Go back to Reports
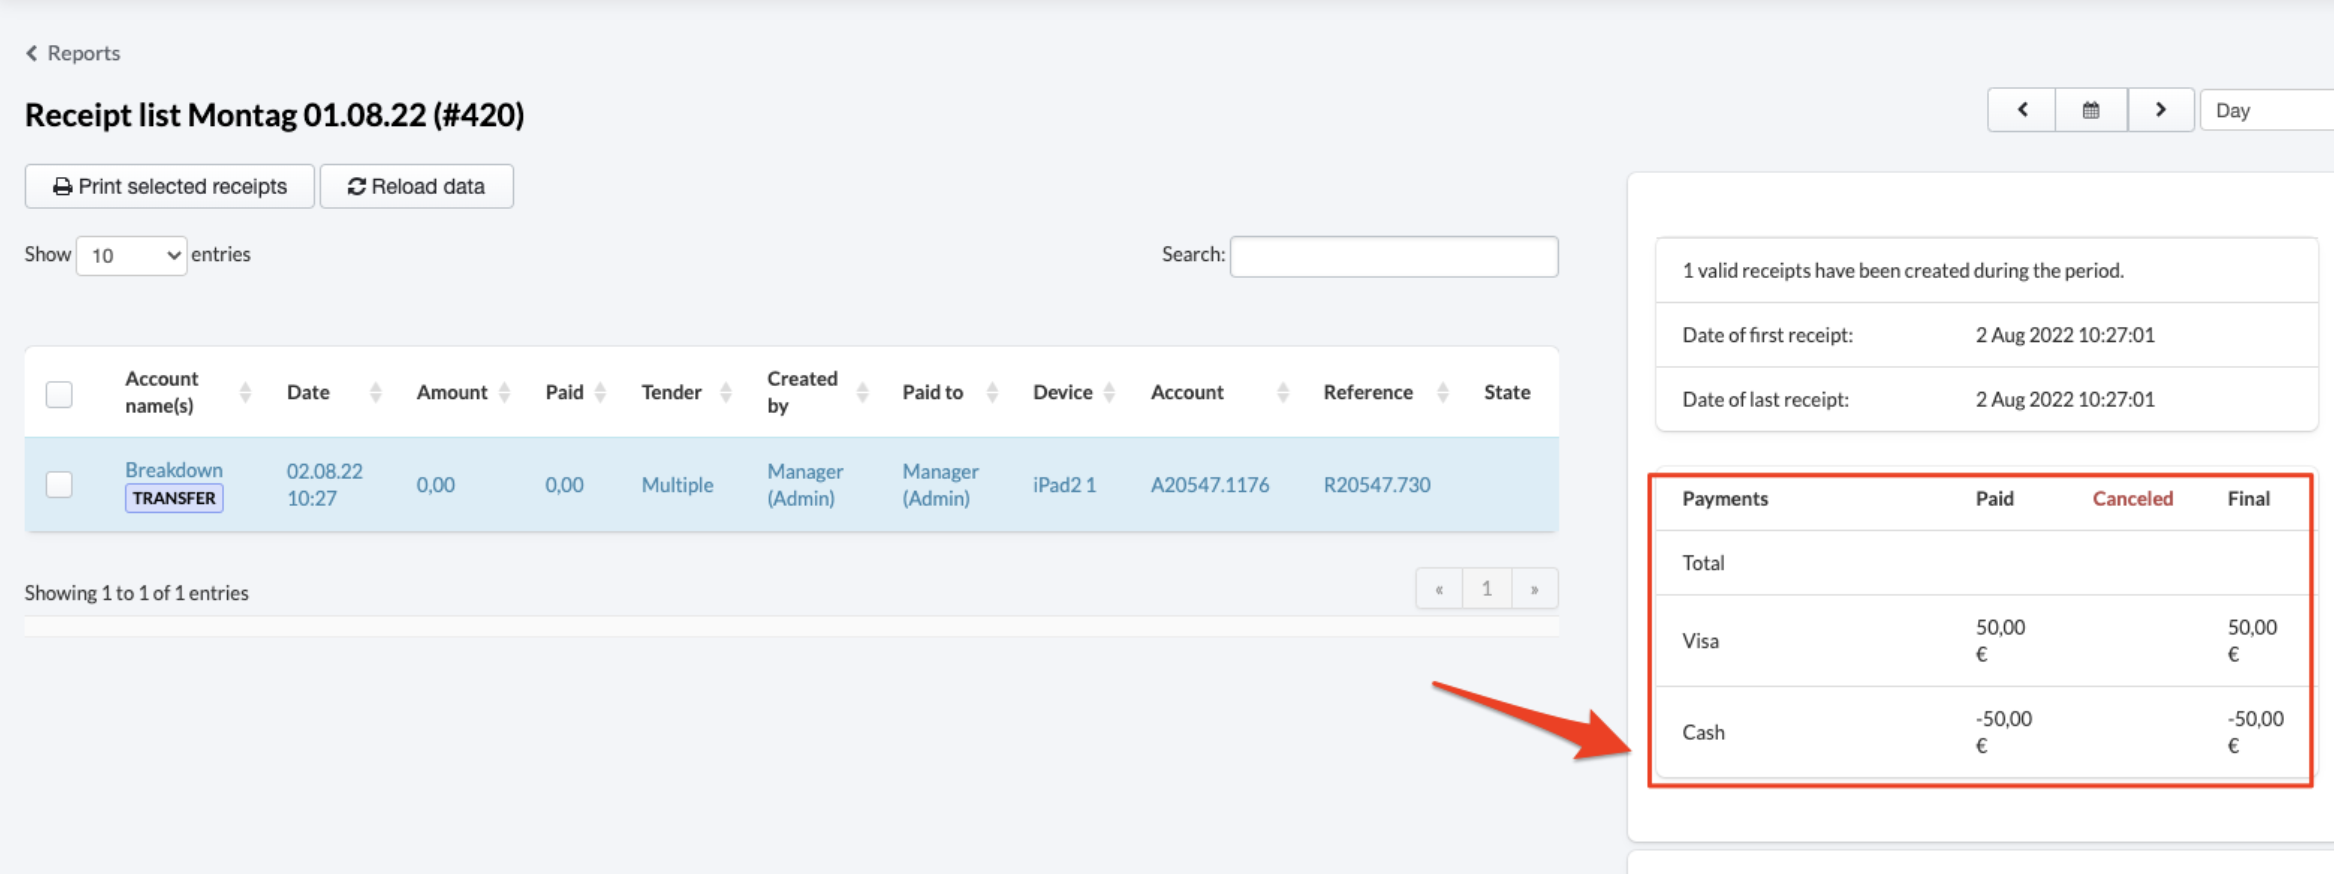 (x=73, y=53)
